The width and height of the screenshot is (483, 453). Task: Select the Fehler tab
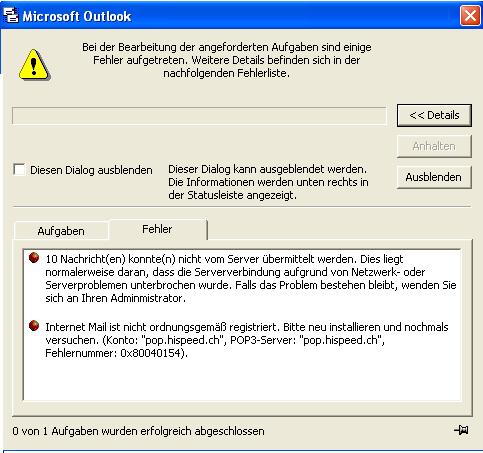pyautogui.click(x=157, y=229)
